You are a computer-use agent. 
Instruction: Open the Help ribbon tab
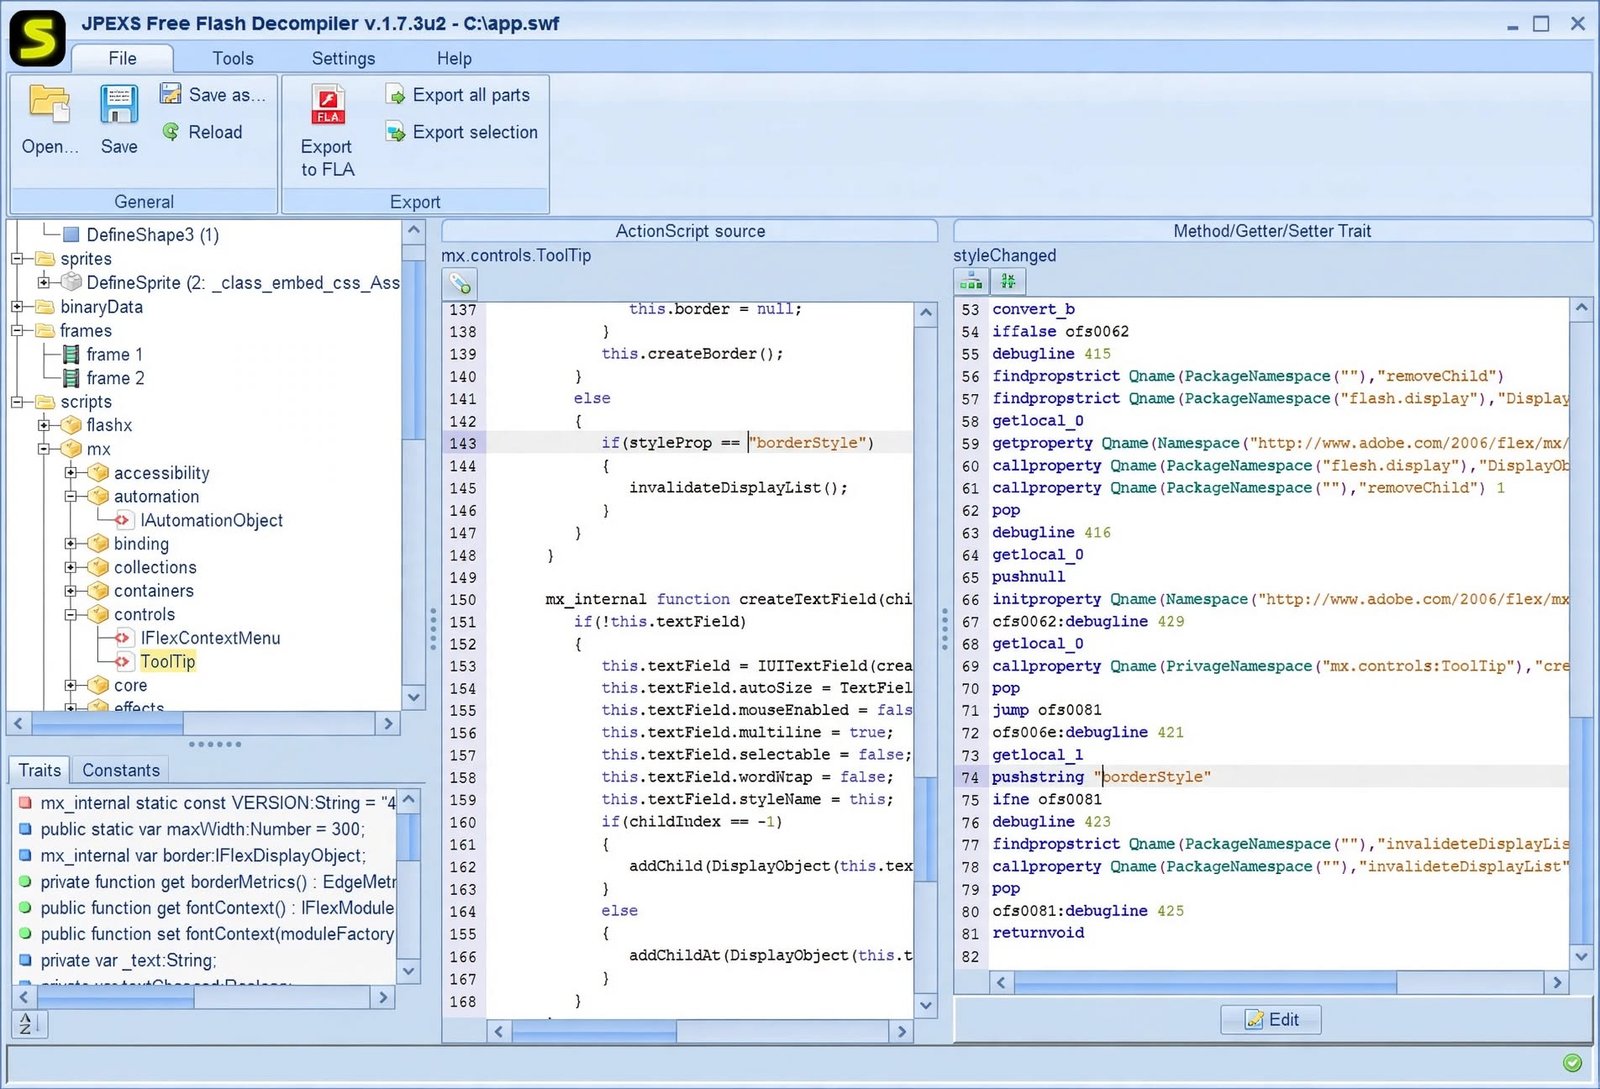coord(454,58)
